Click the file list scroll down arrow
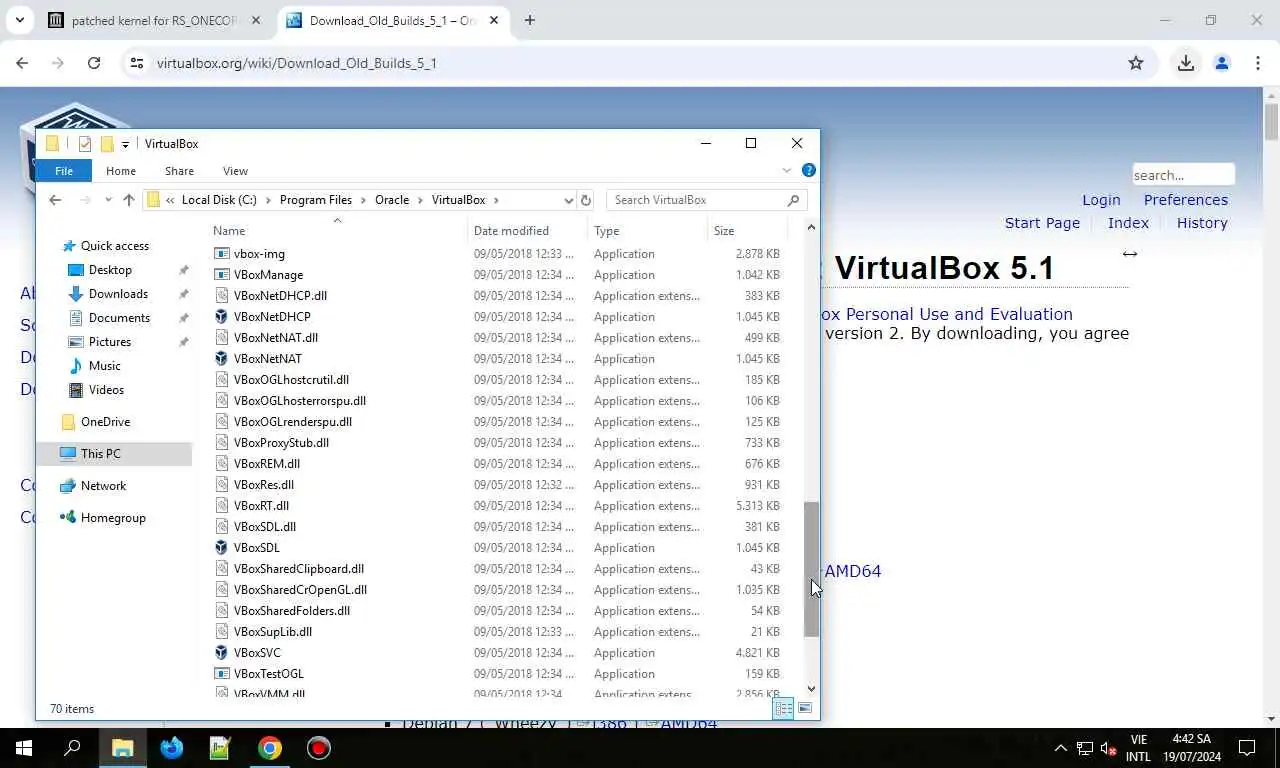Screen dimensions: 1280x768 pyautogui.click(x=811, y=689)
